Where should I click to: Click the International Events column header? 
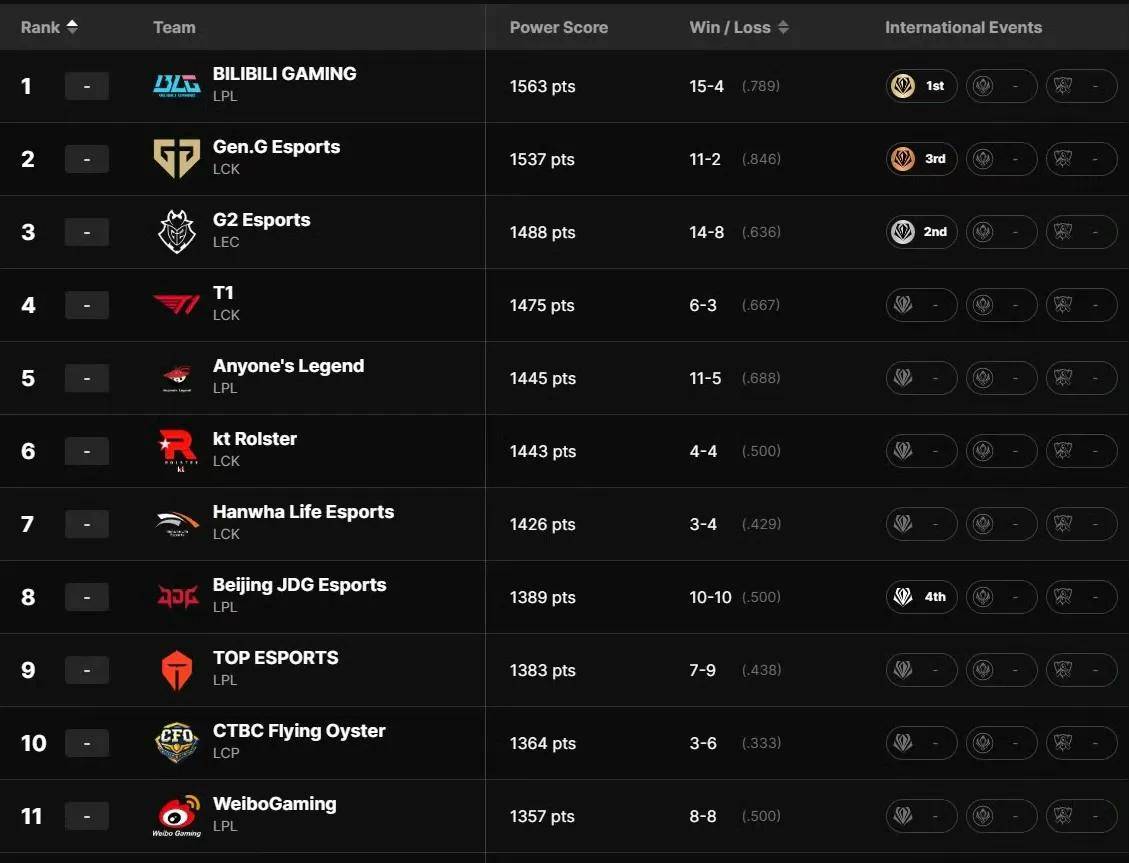coord(963,27)
